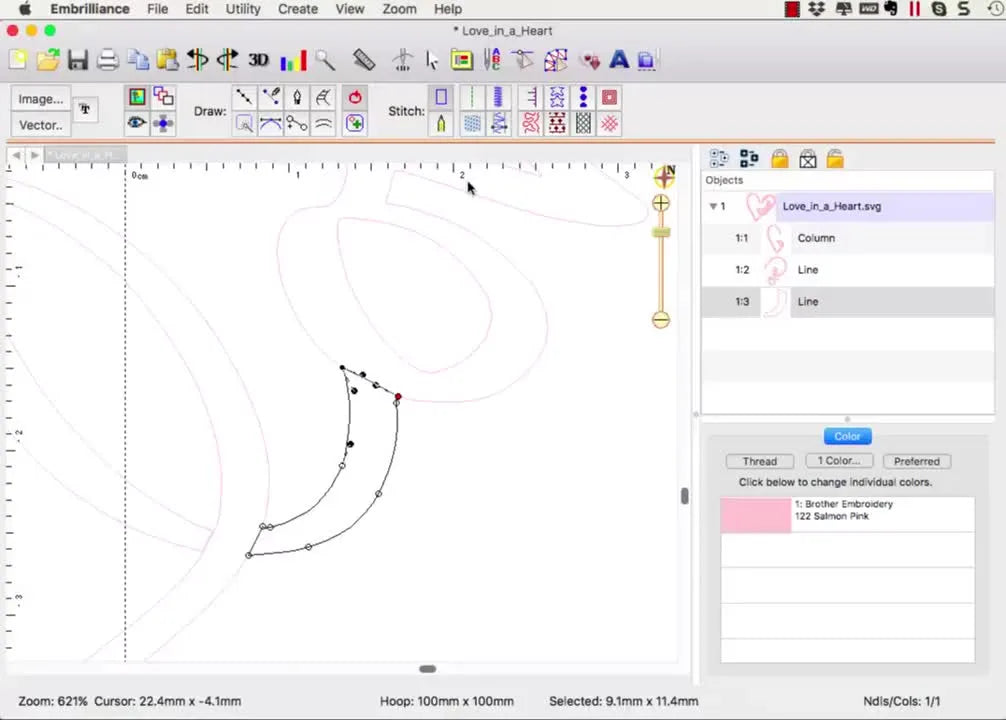The height and width of the screenshot is (720, 1006).
Task: Toggle the lock icon above the Objects panel
Action: tap(779, 158)
